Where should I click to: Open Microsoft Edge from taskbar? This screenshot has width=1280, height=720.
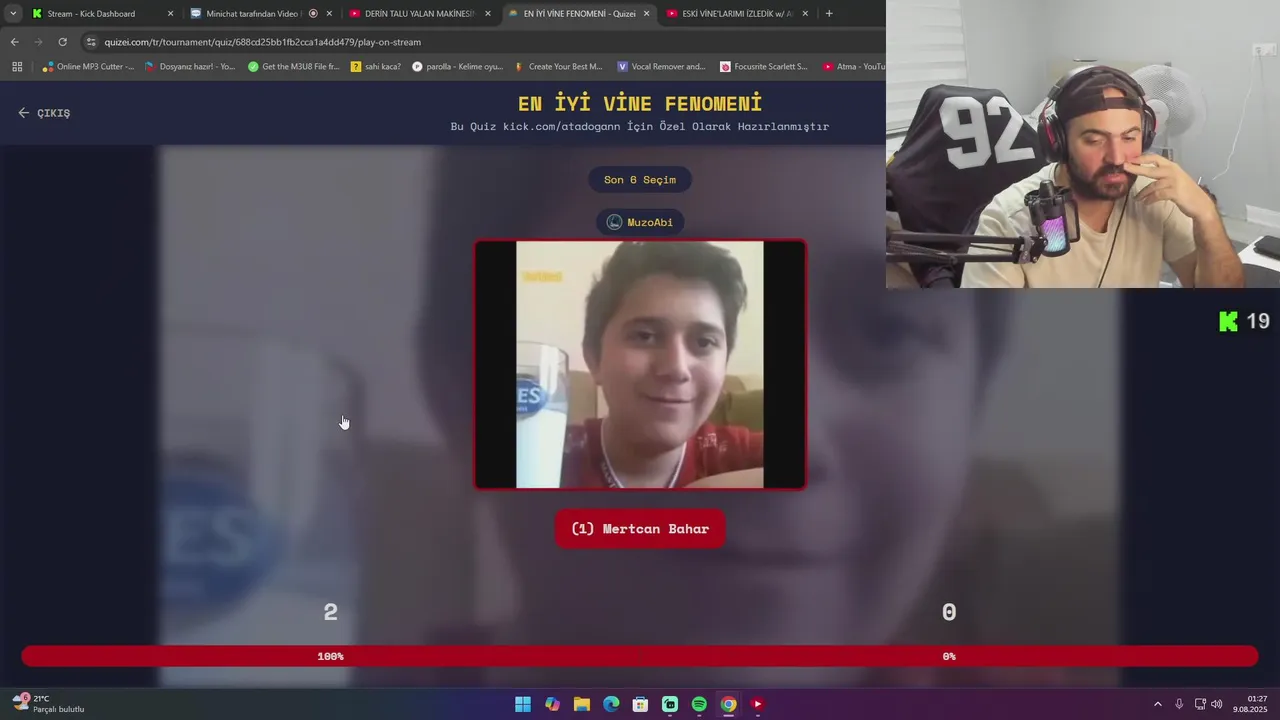tap(611, 704)
